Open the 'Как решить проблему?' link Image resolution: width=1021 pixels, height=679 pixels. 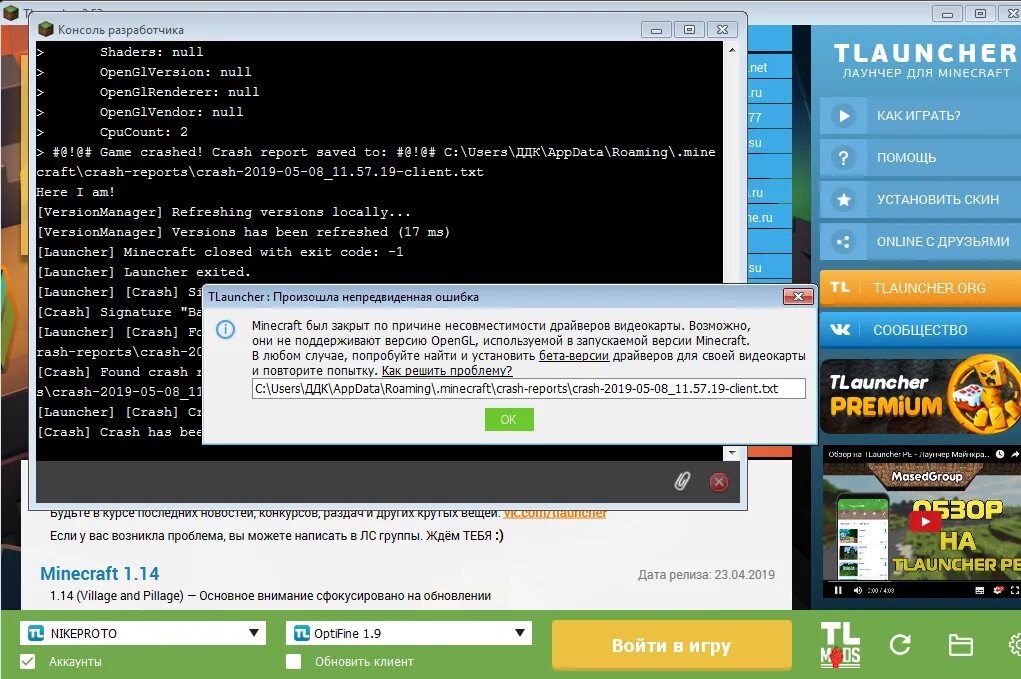coord(447,370)
